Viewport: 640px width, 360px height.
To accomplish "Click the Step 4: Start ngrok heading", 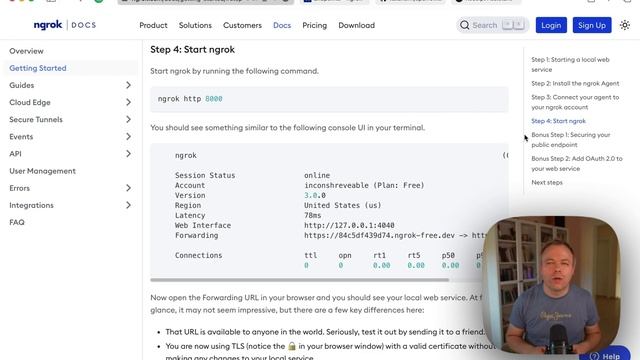I will 192,50.
